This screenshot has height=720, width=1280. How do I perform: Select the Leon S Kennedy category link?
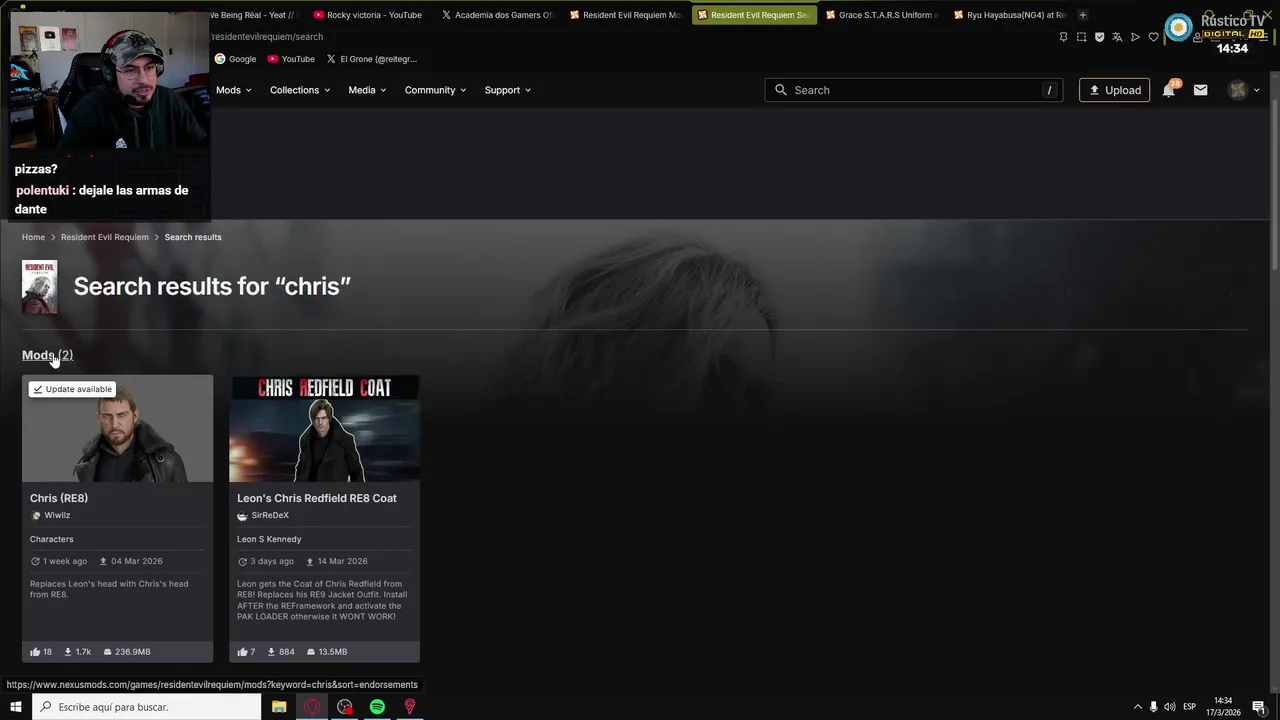pos(269,539)
